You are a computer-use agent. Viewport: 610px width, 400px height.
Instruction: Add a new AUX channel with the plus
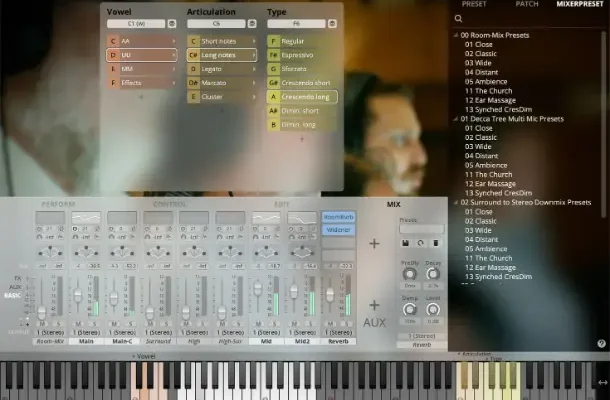pyautogui.click(x=374, y=304)
